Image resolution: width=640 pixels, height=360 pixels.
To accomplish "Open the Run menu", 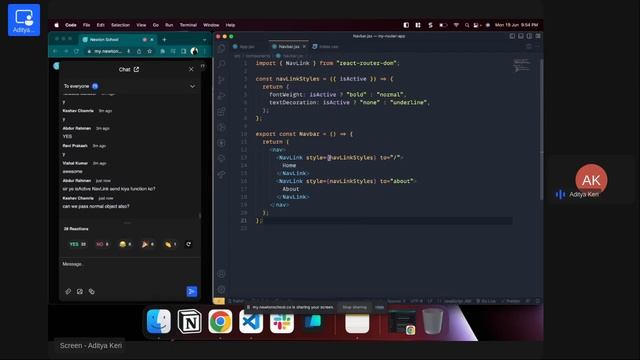I will coord(169,25).
